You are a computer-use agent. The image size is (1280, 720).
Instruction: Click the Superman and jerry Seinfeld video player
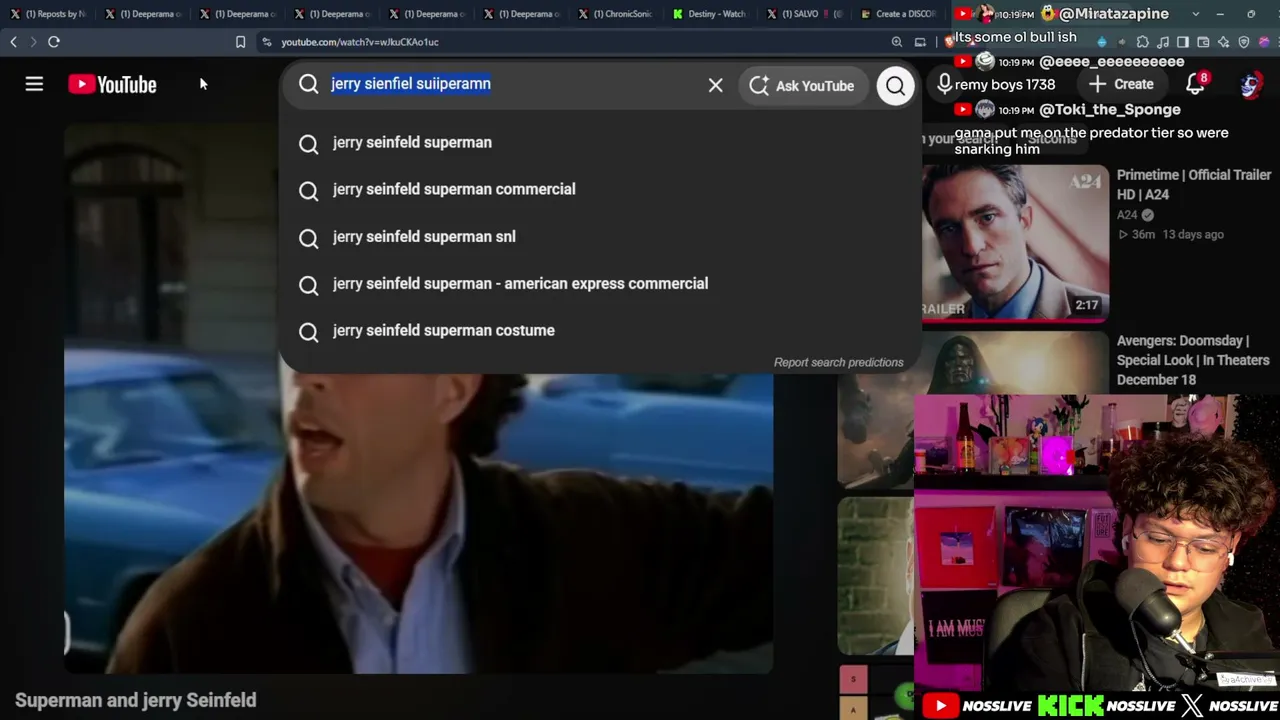tap(418, 400)
